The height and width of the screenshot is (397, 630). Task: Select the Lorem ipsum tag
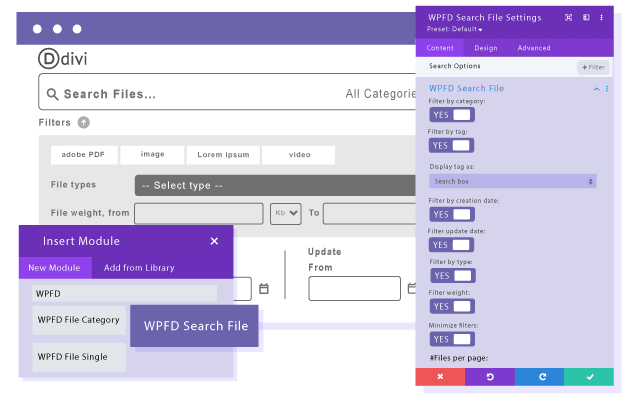[223, 155]
